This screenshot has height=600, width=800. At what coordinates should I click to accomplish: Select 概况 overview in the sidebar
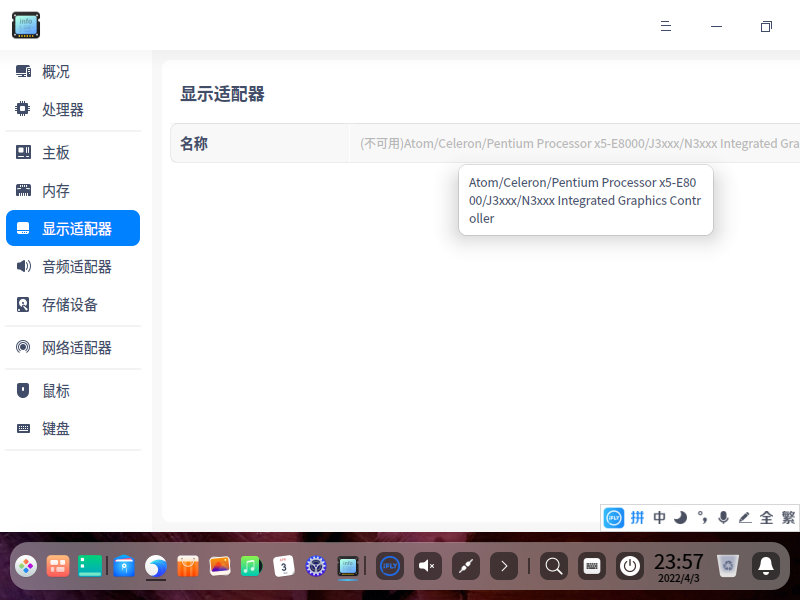click(x=54, y=71)
